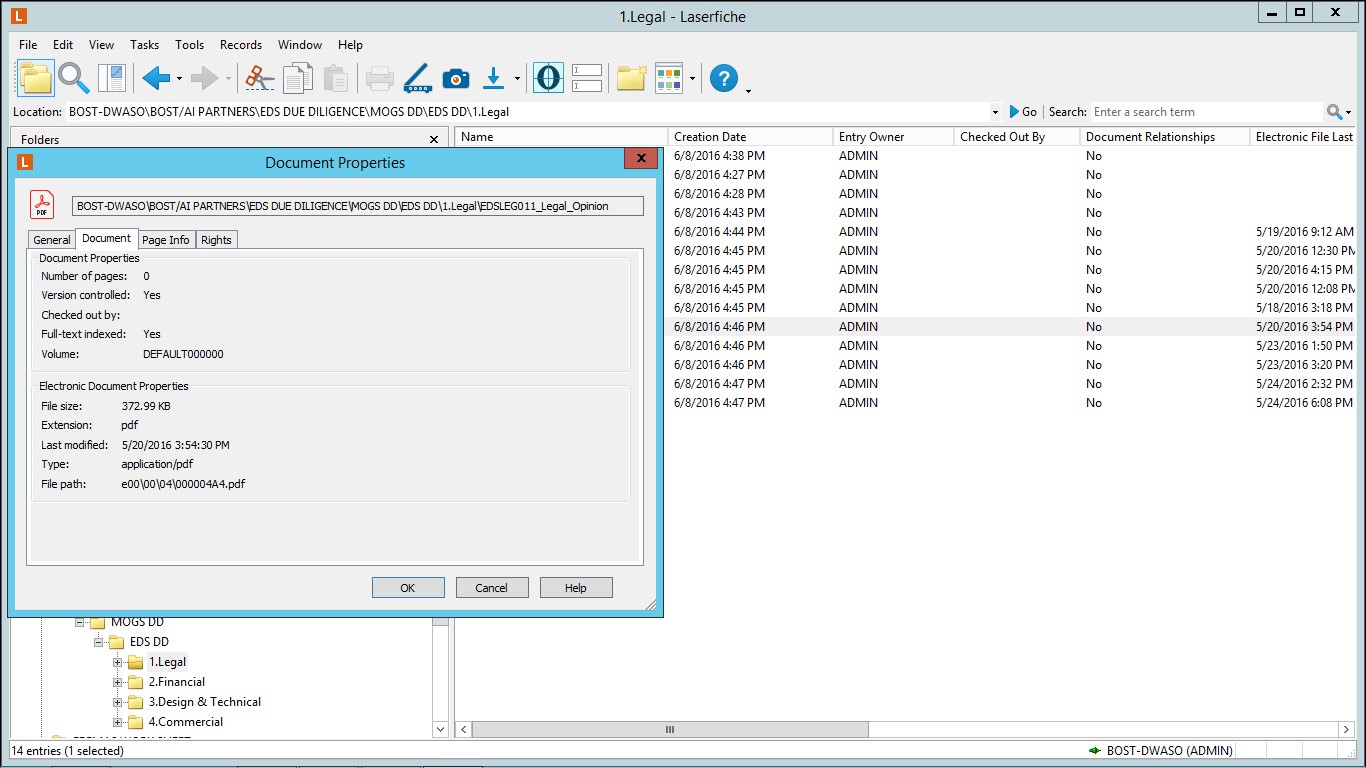The width and height of the screenshot is (1366, 768).
Task: Click the search term input field
Action: point(1204,112)
